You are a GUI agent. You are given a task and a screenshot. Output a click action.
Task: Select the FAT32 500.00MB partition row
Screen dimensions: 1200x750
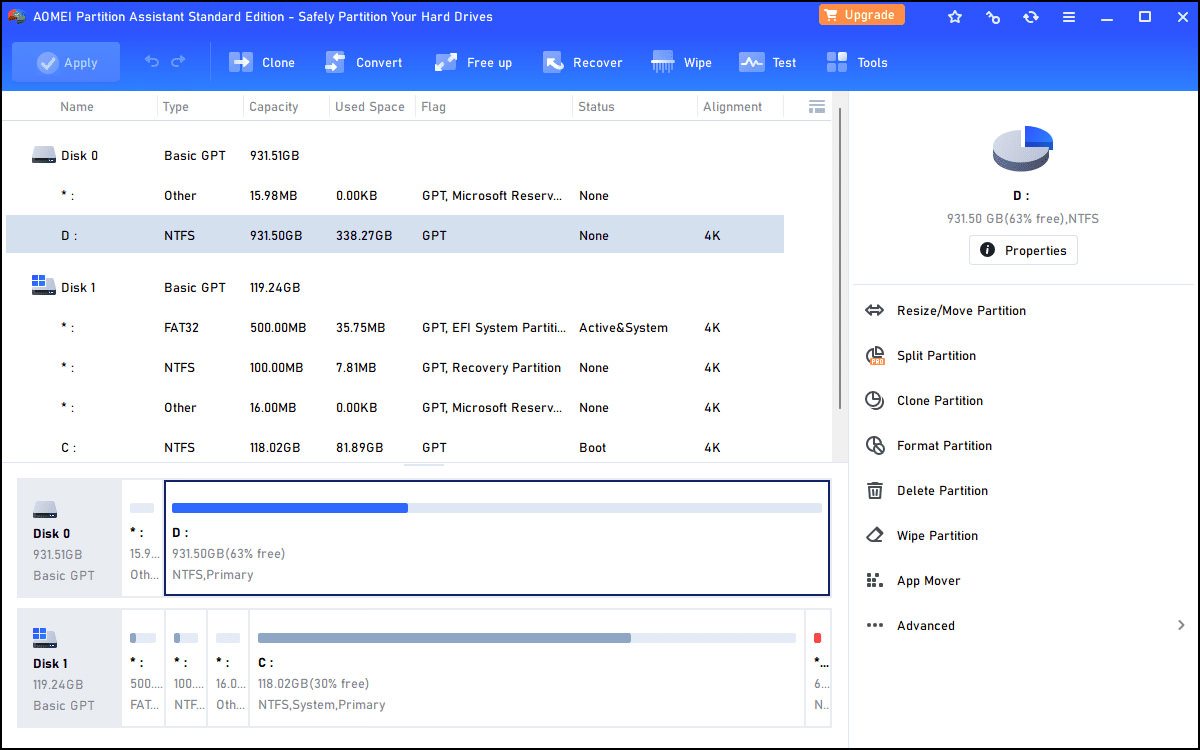395,328
